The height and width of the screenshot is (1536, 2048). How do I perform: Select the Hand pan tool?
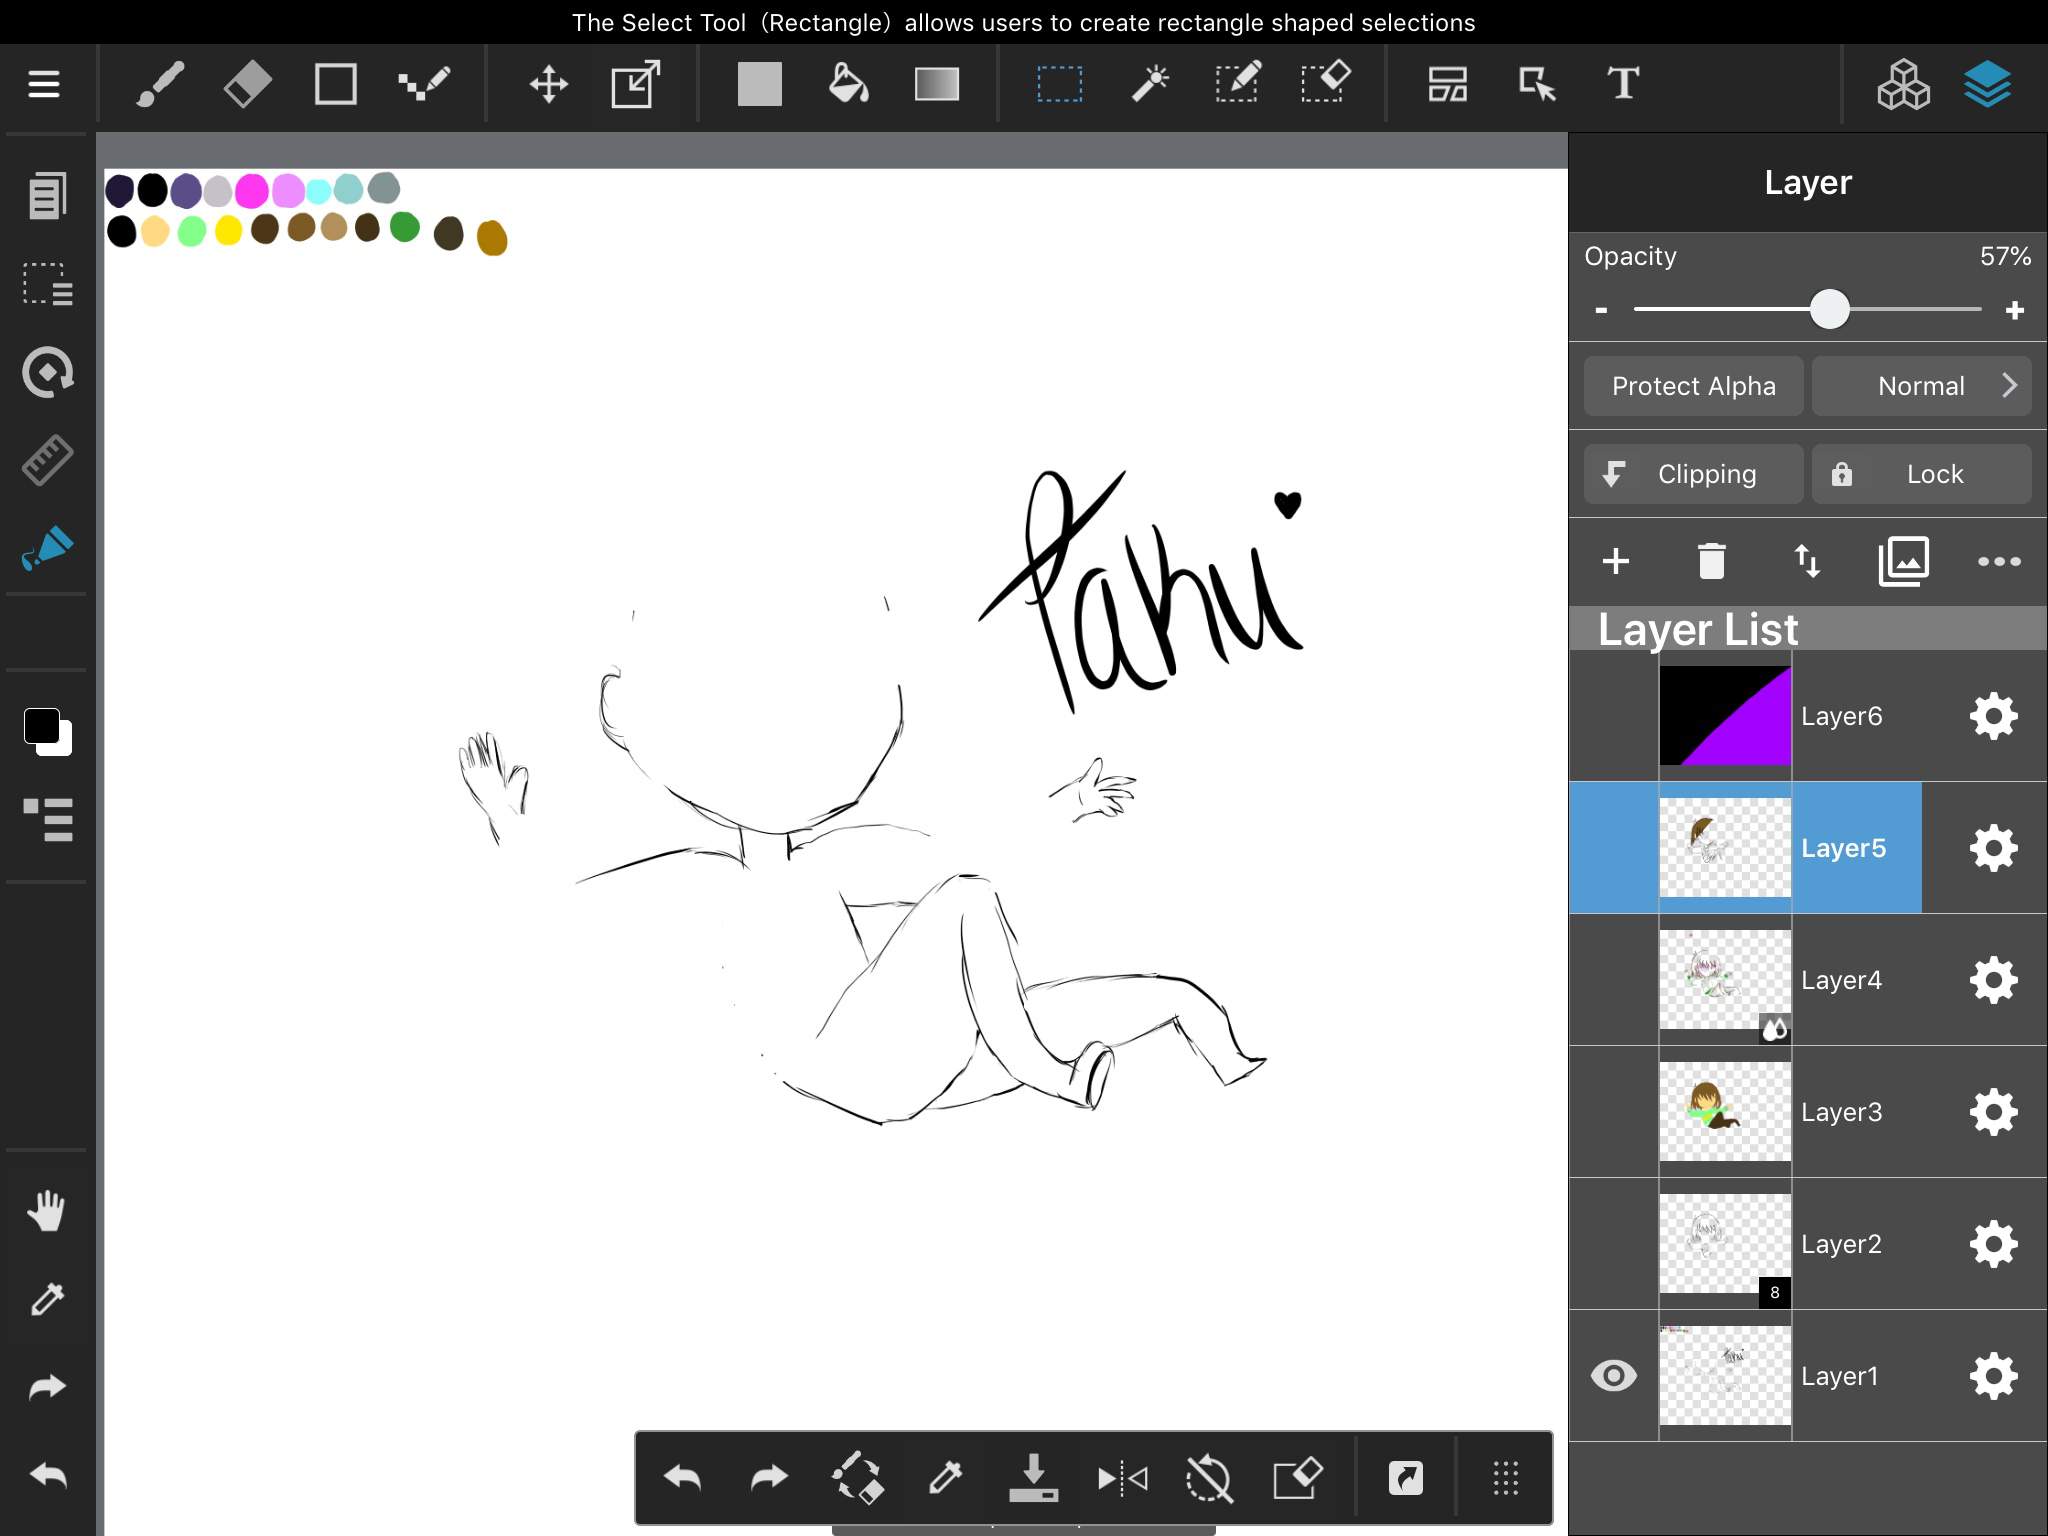(x=47, y=1211)
